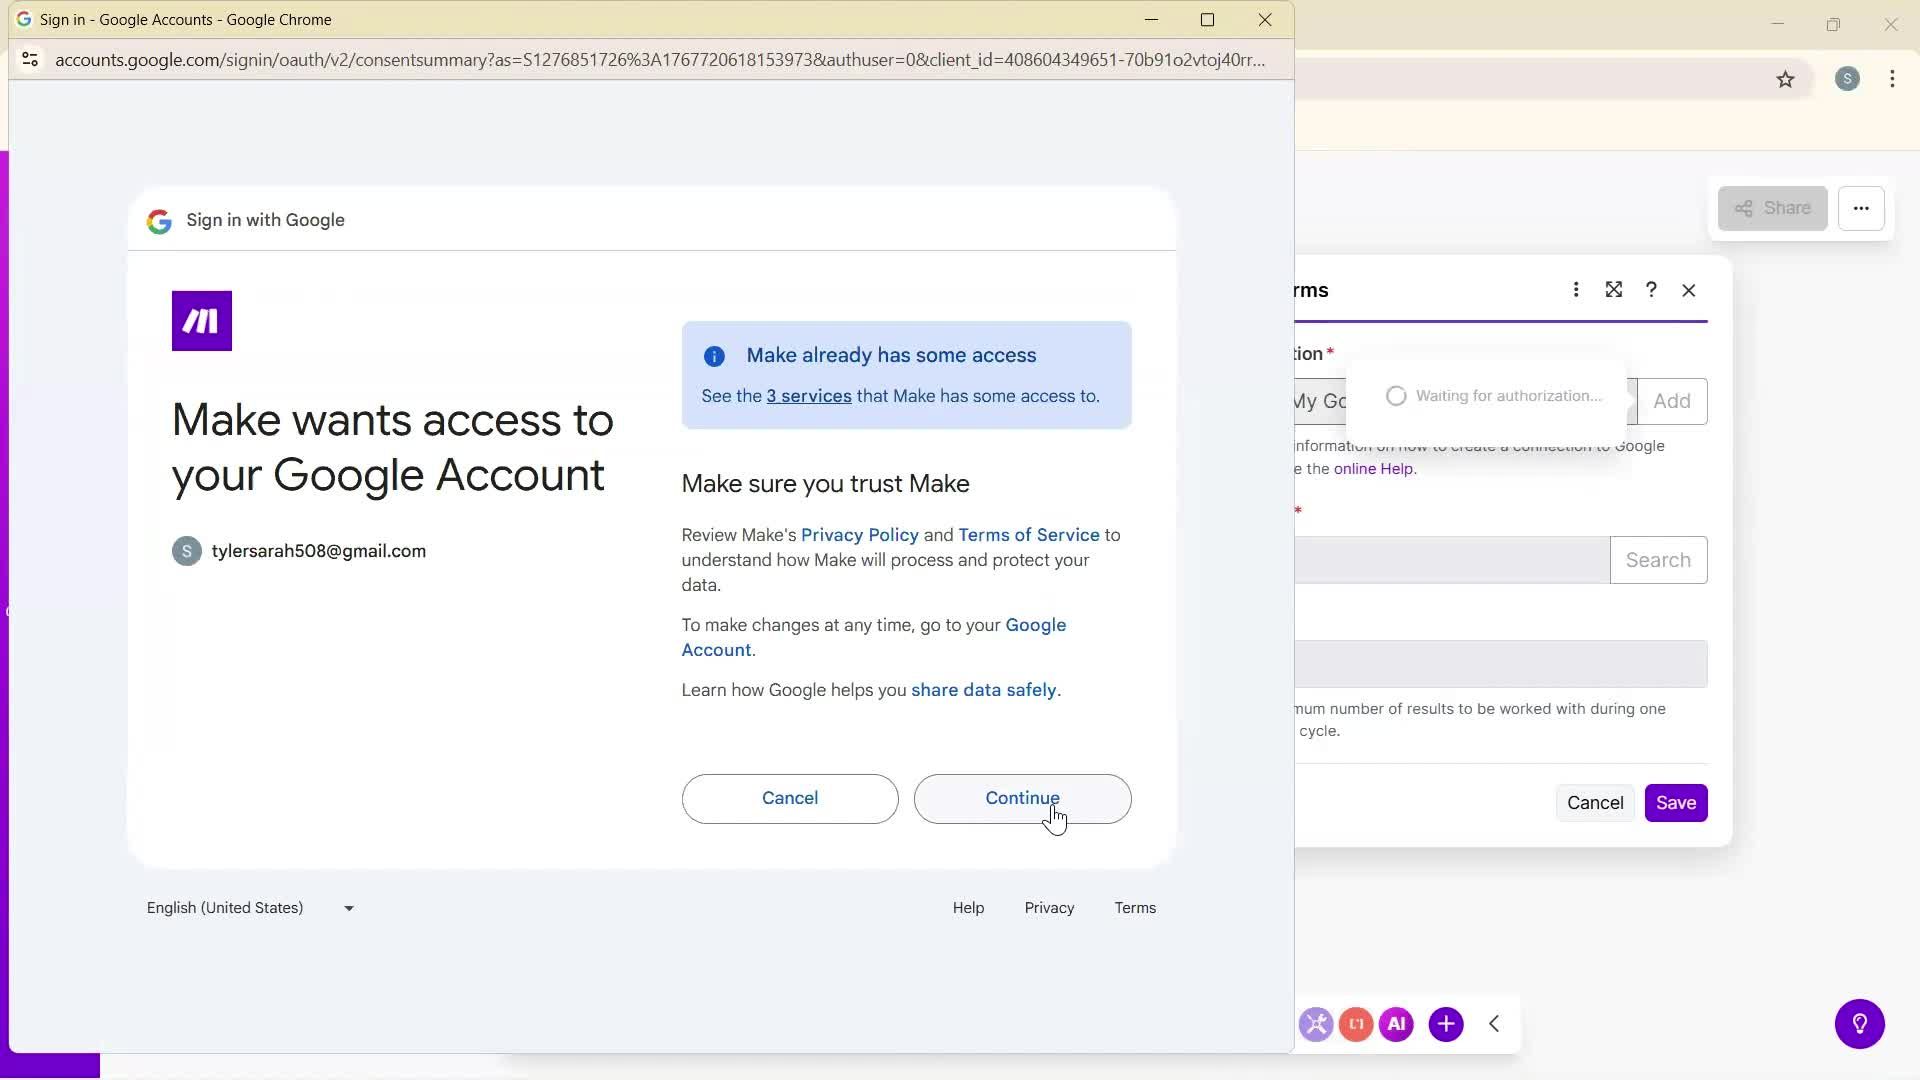Open the question mark help in settings header
1920x1080 pixels.
click(x=1651, y=289)
